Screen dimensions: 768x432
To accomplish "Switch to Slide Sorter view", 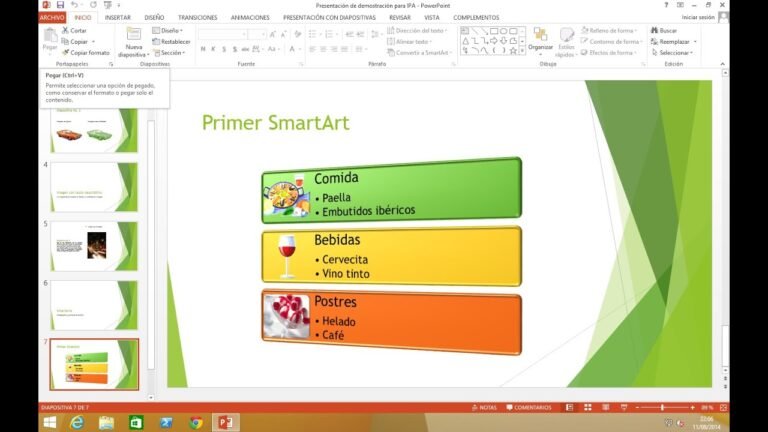I will tap(588, 408).
